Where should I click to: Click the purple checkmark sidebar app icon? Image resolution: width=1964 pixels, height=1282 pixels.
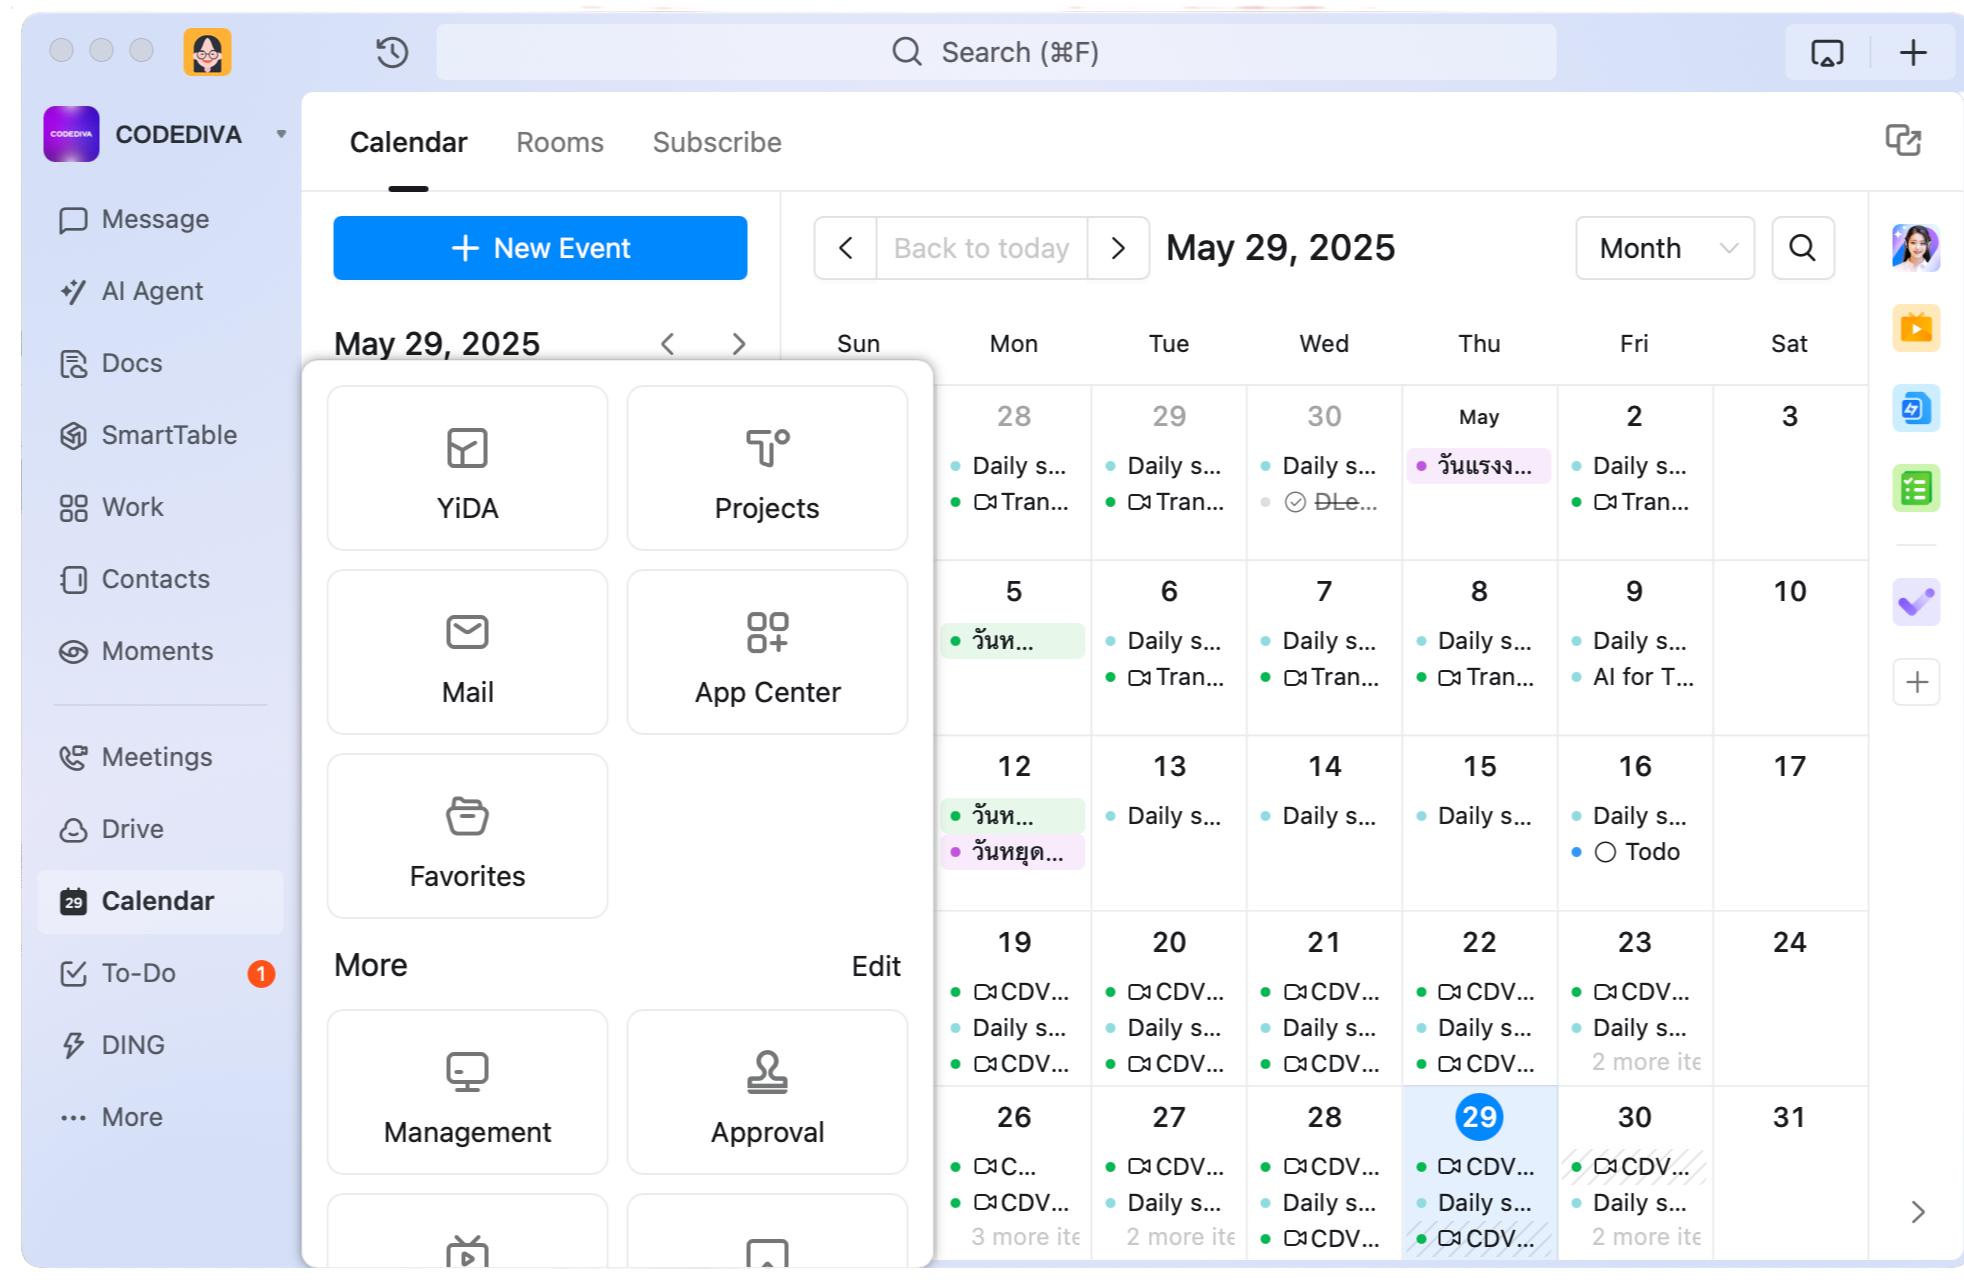1916,602
